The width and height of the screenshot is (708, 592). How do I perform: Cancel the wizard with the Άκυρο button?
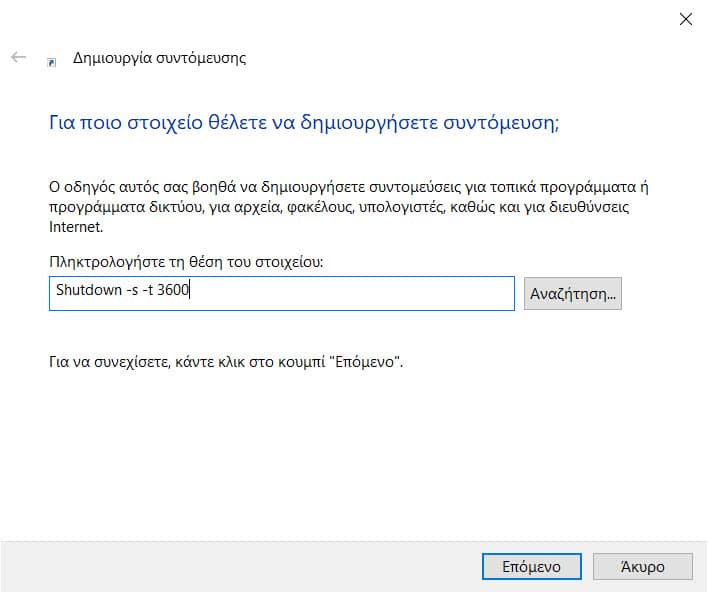click(642, 566)
